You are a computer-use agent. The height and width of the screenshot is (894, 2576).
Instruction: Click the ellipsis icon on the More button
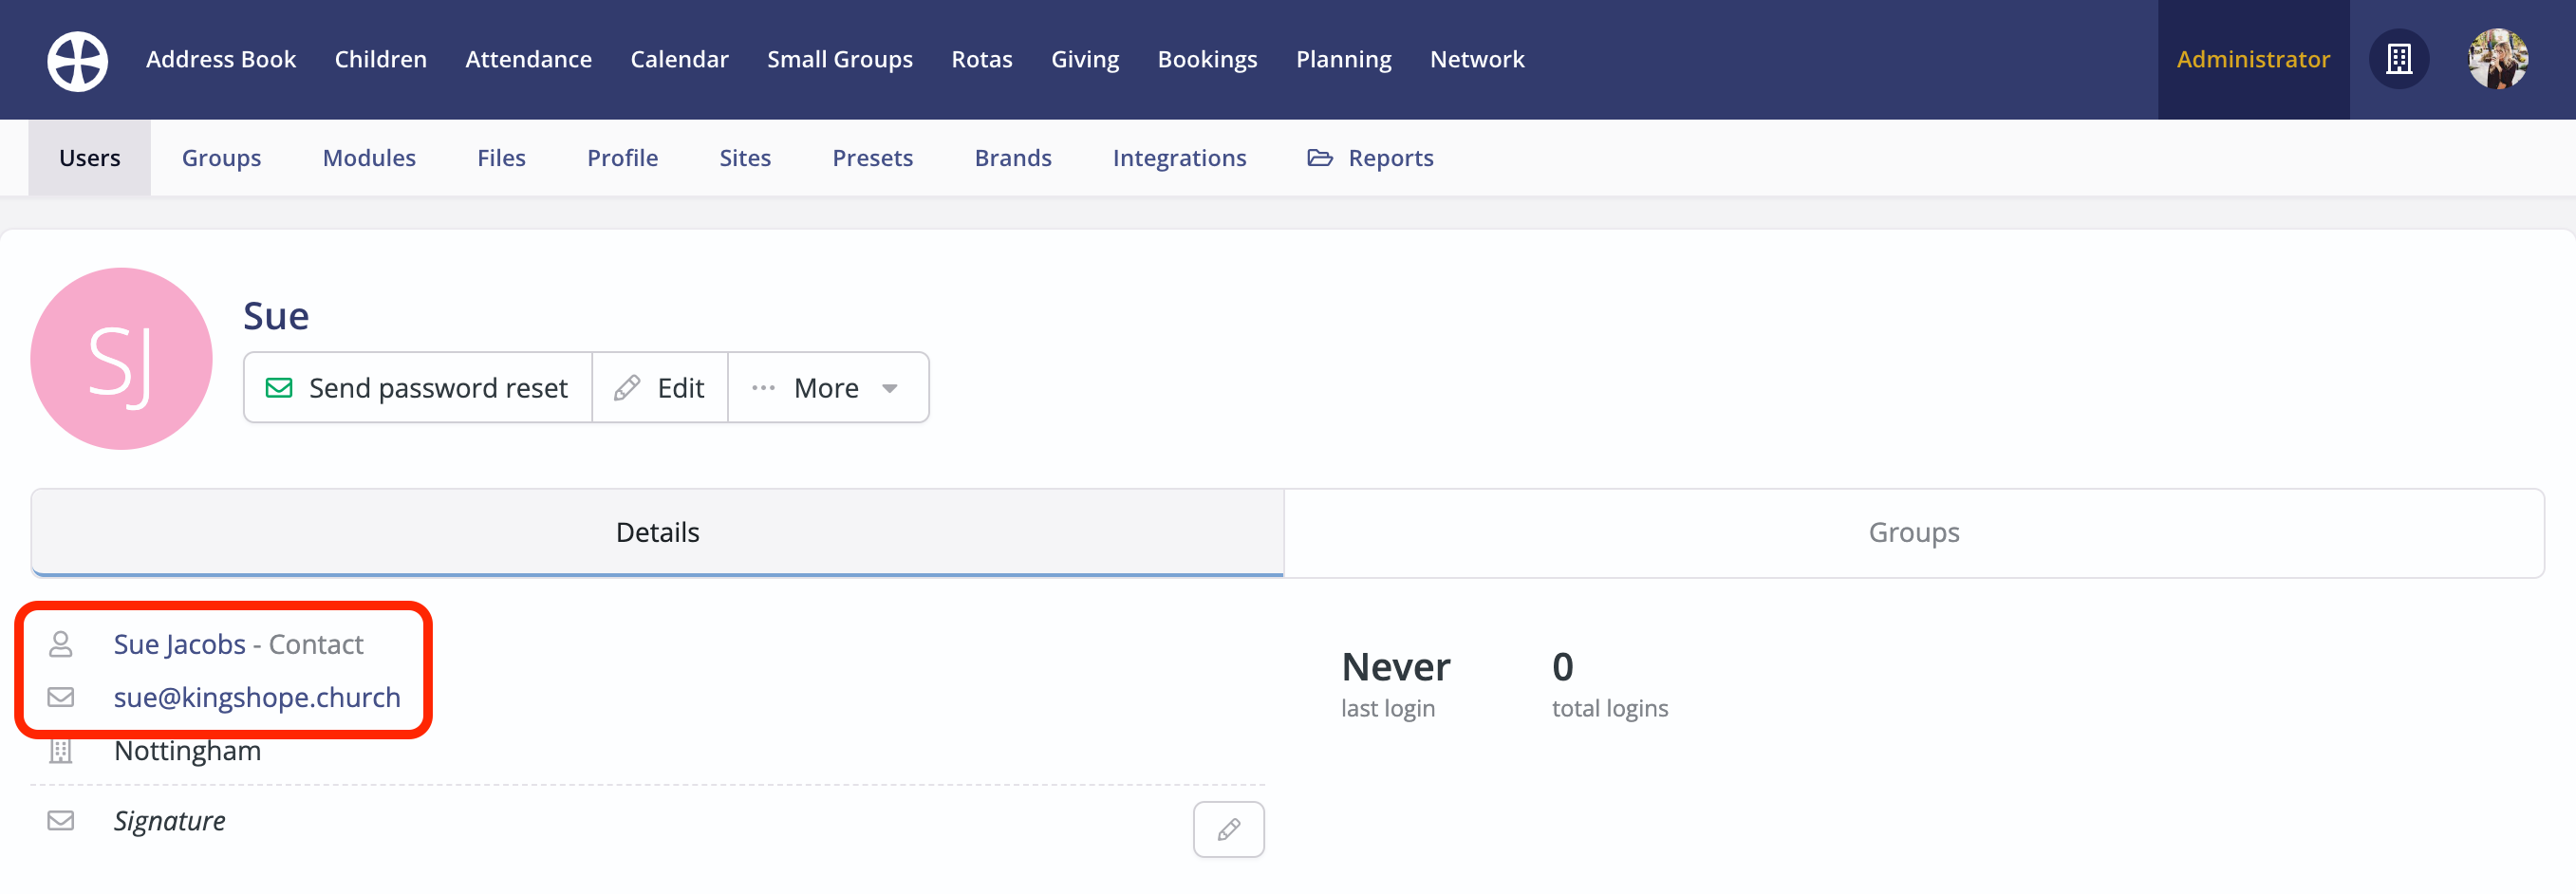(x=764, y=387)
